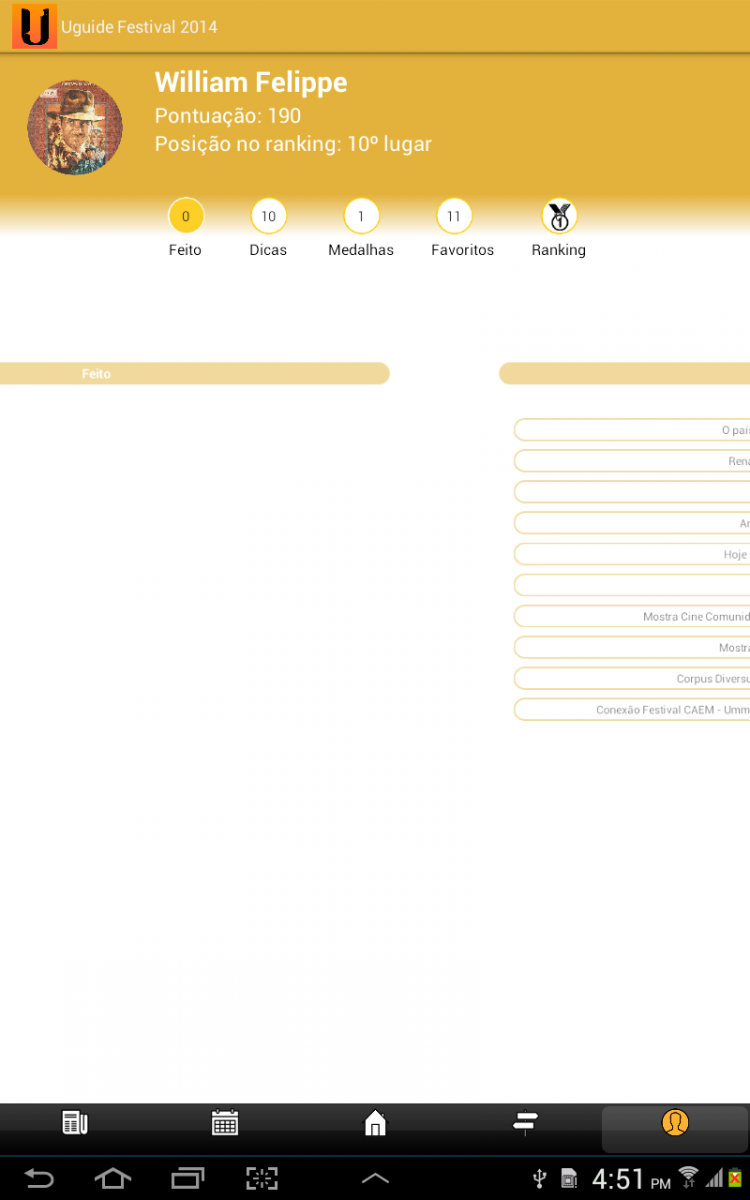Open the 'Conexão Festival CAEM' list item
The width and height of the screenshot is (750, 1200).
click(632, 710)
